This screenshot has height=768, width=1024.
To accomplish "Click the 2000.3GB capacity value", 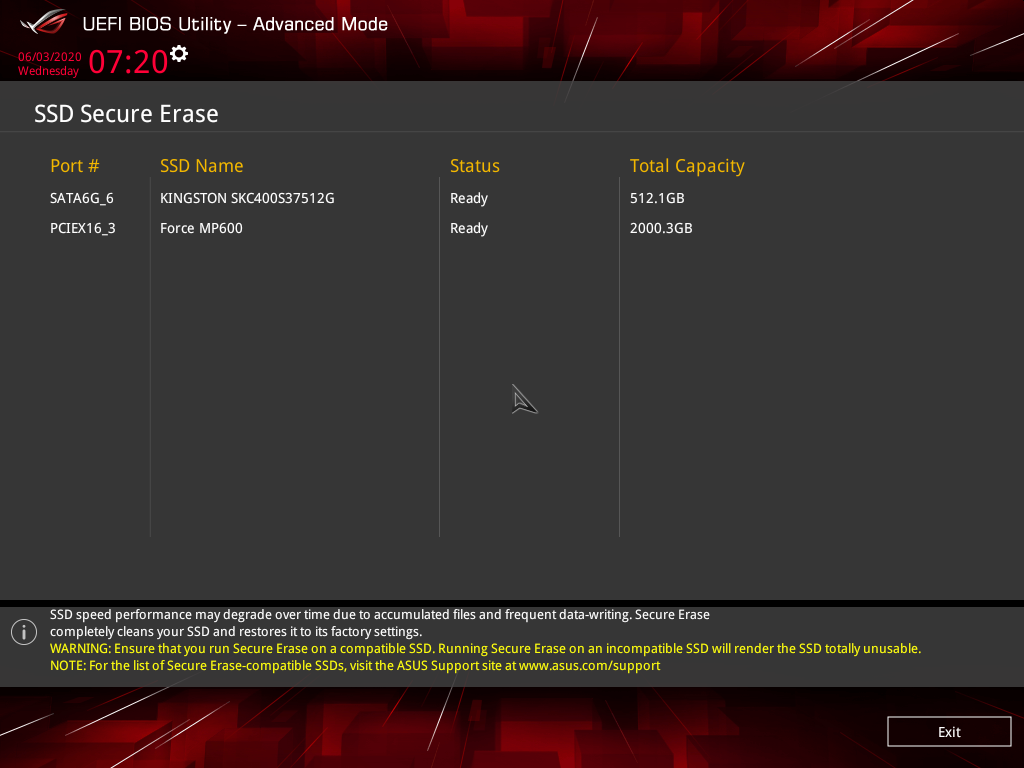I will pyautogui.click(x=661, y=228).
